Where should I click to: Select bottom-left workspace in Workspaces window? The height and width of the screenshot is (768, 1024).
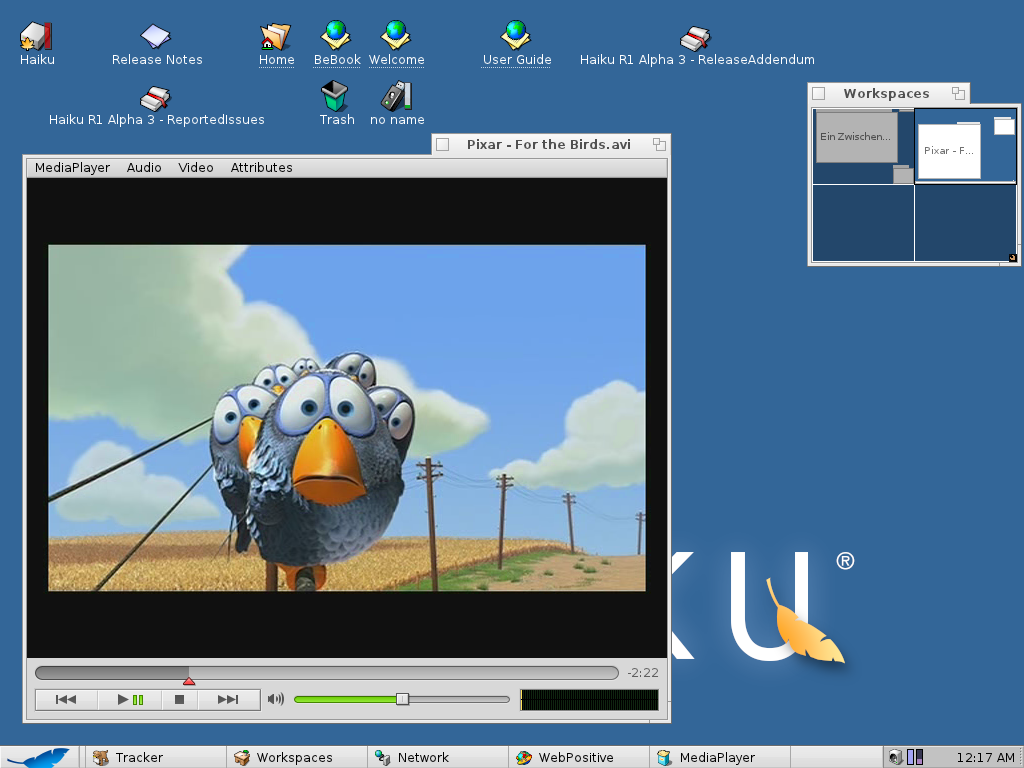[862, 223]
